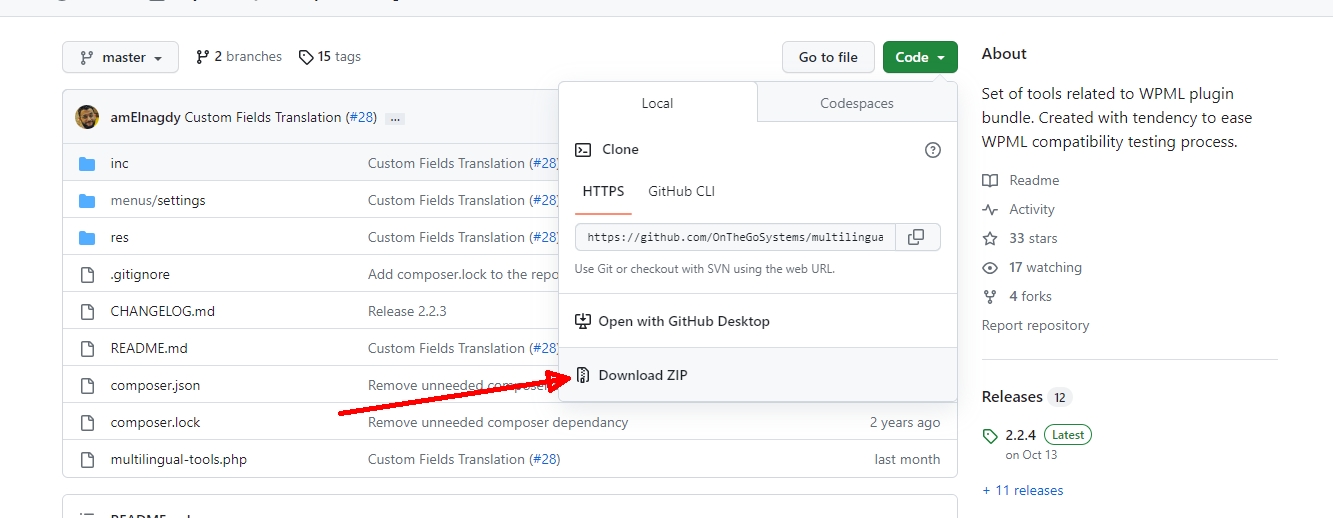Image resolution: width=1333 pixels, height=518 pixels.
Task: Click the amElnagdy avatar thumbnail
Action: coord(87,117)
